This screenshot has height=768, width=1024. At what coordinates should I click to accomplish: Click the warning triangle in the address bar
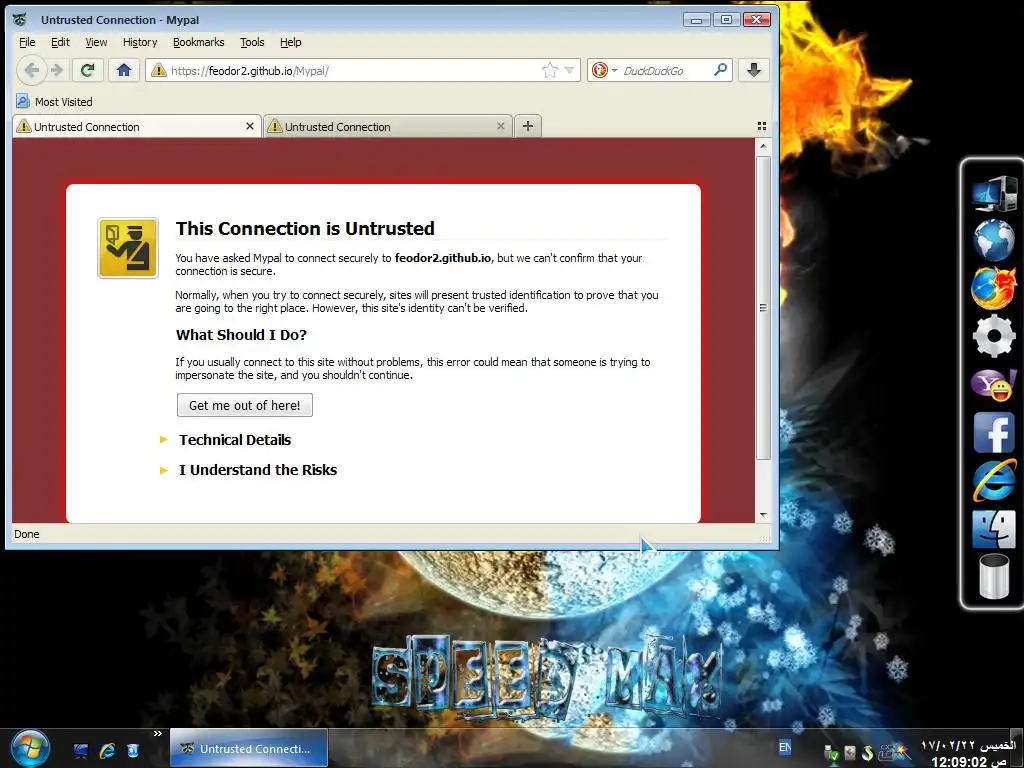pyautogui.click(x=159, y=71)
